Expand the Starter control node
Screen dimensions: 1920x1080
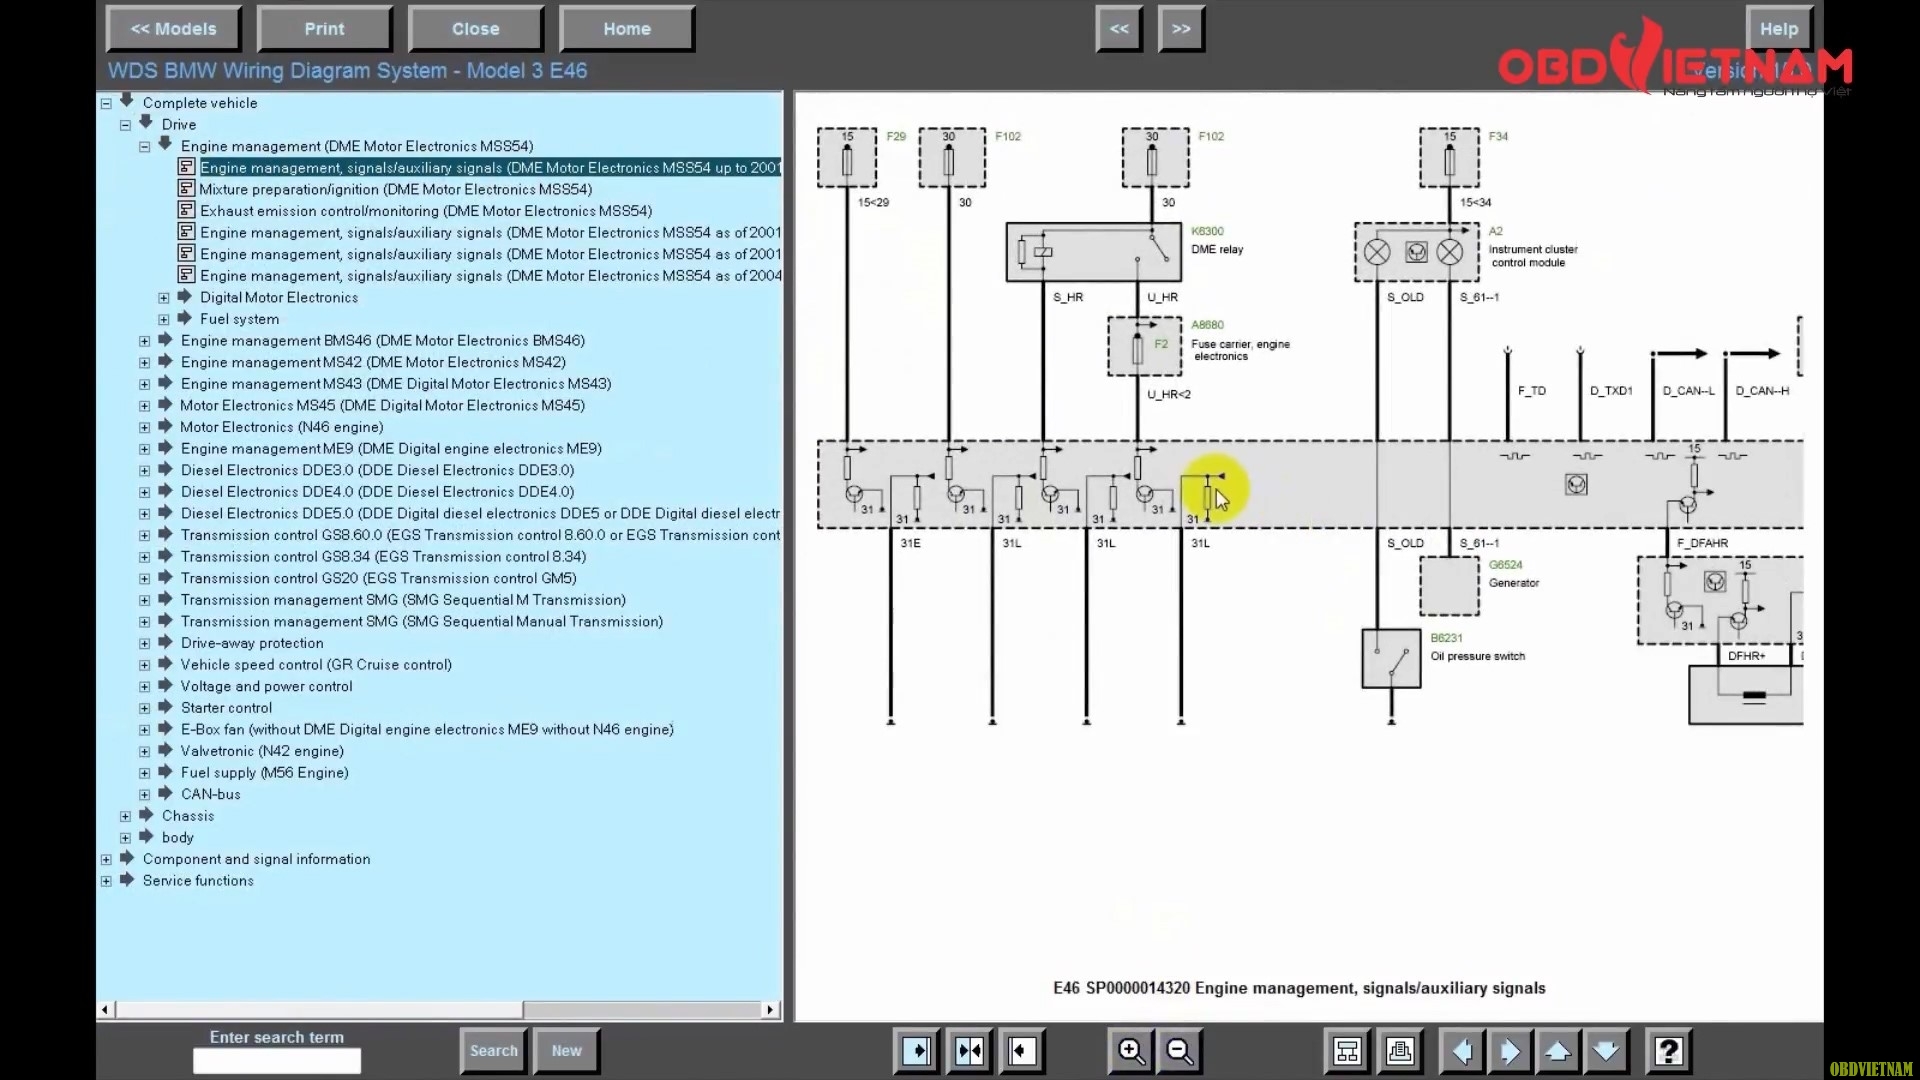tap(144, 709)
